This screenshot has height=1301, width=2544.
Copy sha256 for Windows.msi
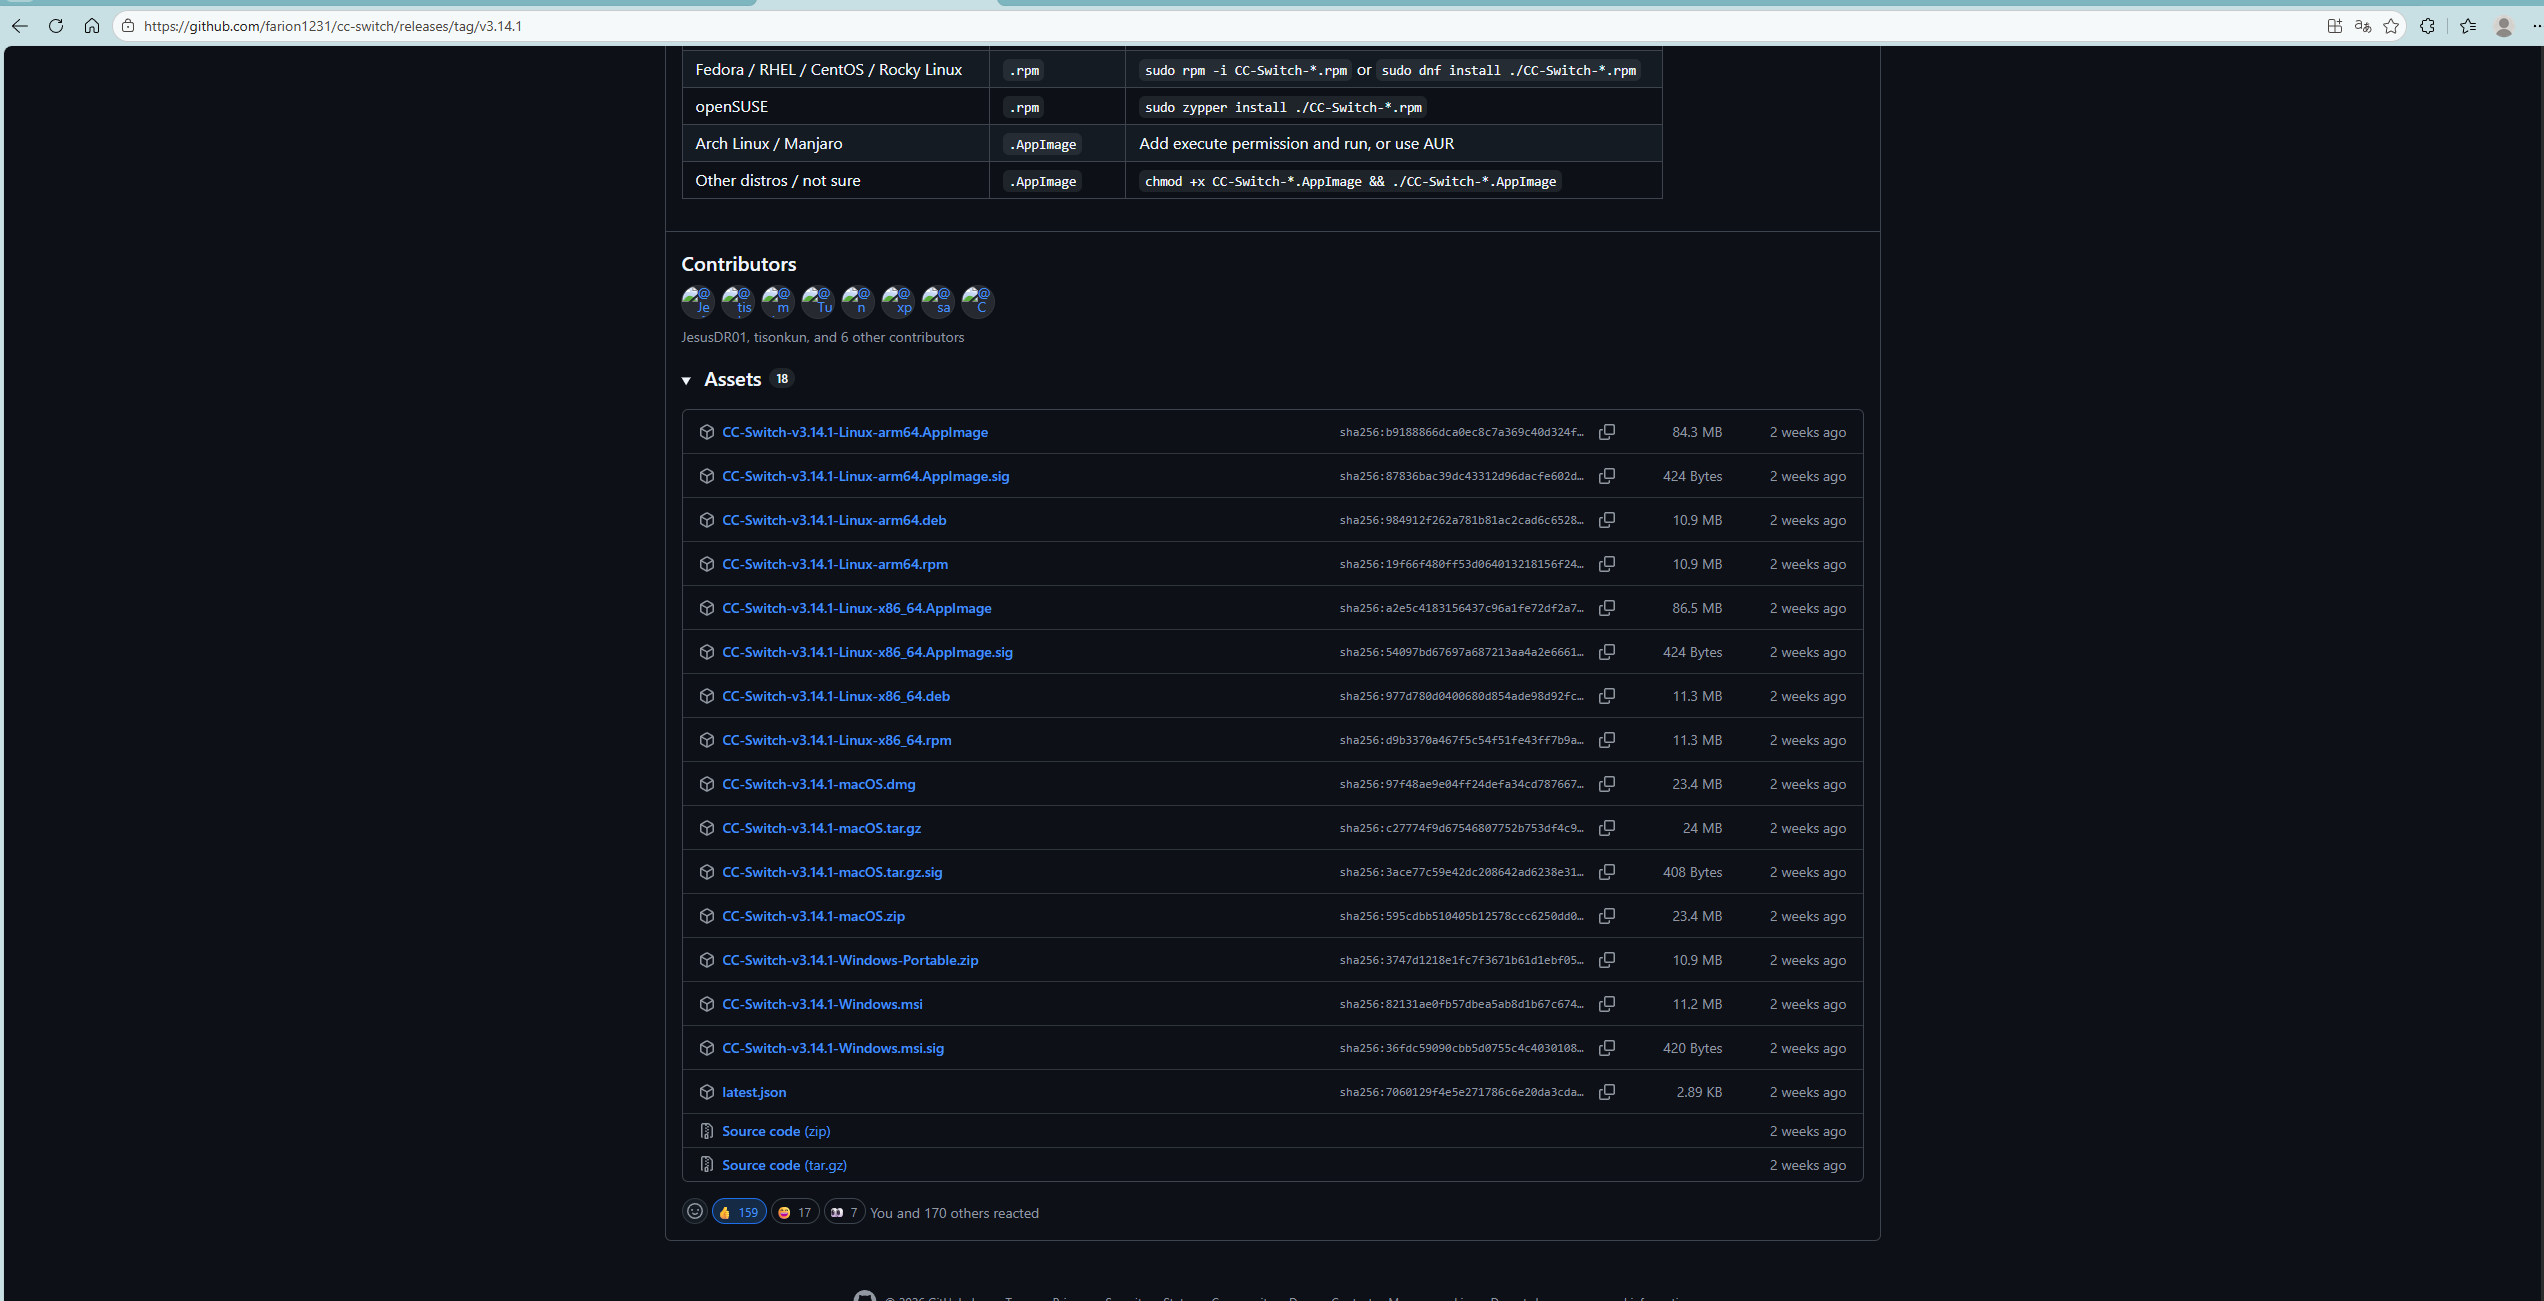(x=1607, y=1004)
